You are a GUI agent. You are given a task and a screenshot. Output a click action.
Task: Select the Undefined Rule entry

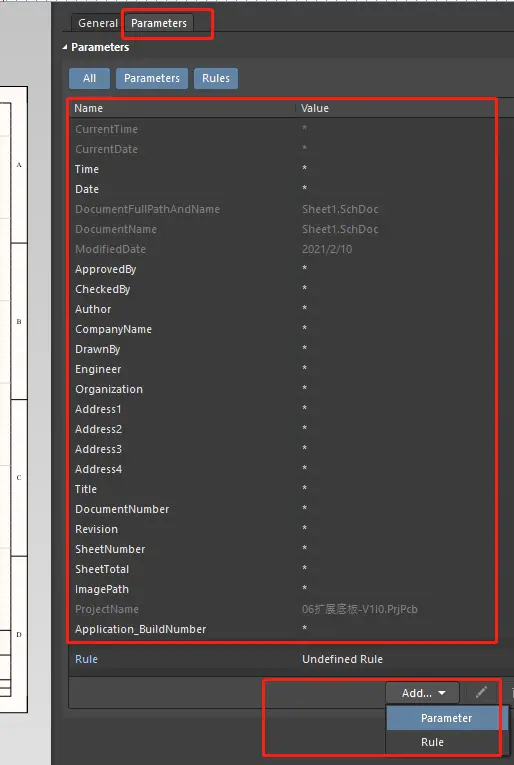[x=342, y=659]
